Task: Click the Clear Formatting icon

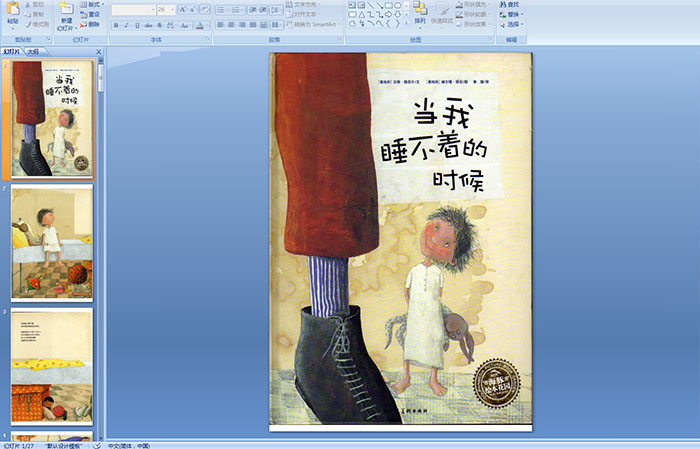Action: click(x=205, y=9)
